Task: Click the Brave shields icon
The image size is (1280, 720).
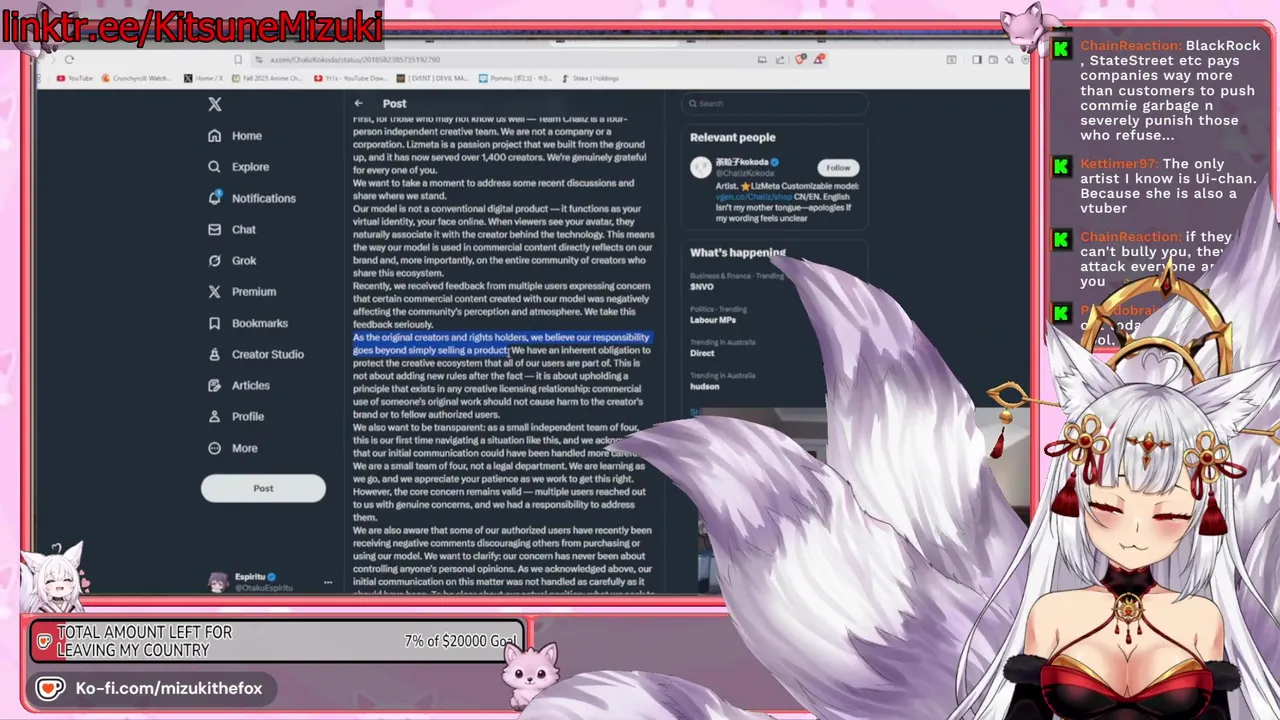Action: coord(799,59)
